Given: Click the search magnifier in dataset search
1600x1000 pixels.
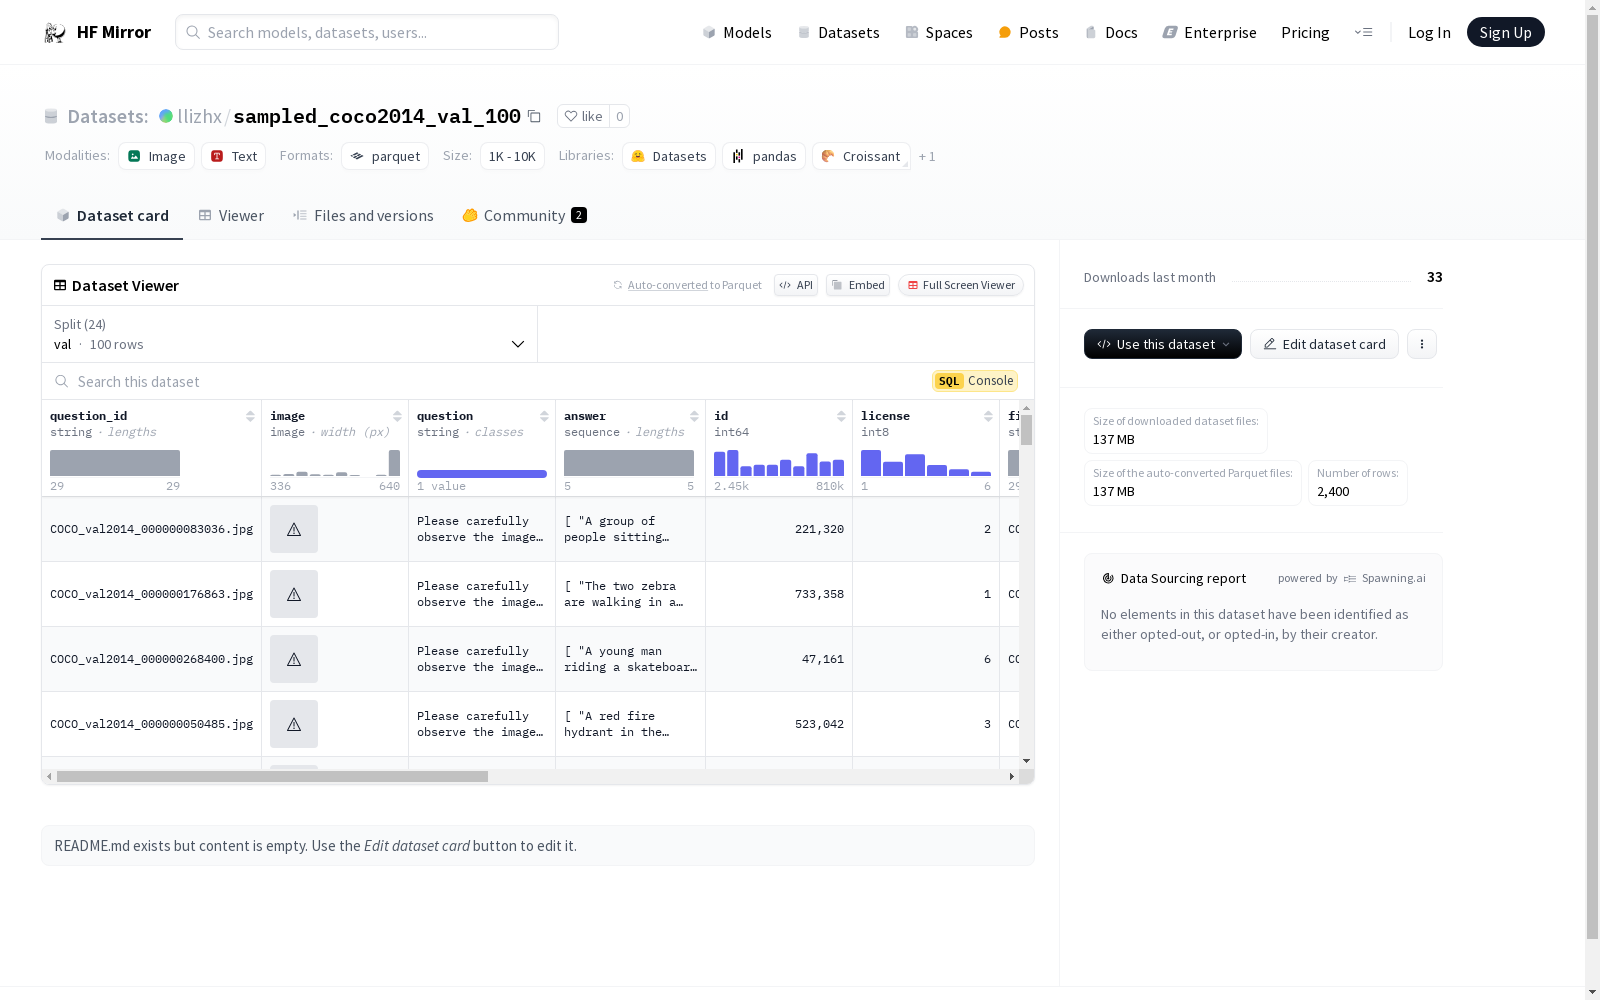Looking at the screenshot, I should (x=62, y=382).
